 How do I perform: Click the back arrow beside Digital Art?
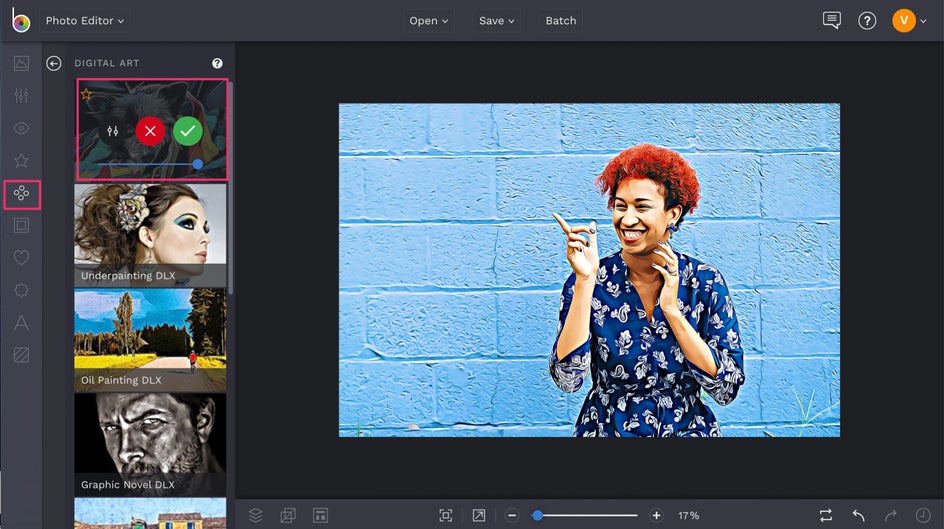54,63
